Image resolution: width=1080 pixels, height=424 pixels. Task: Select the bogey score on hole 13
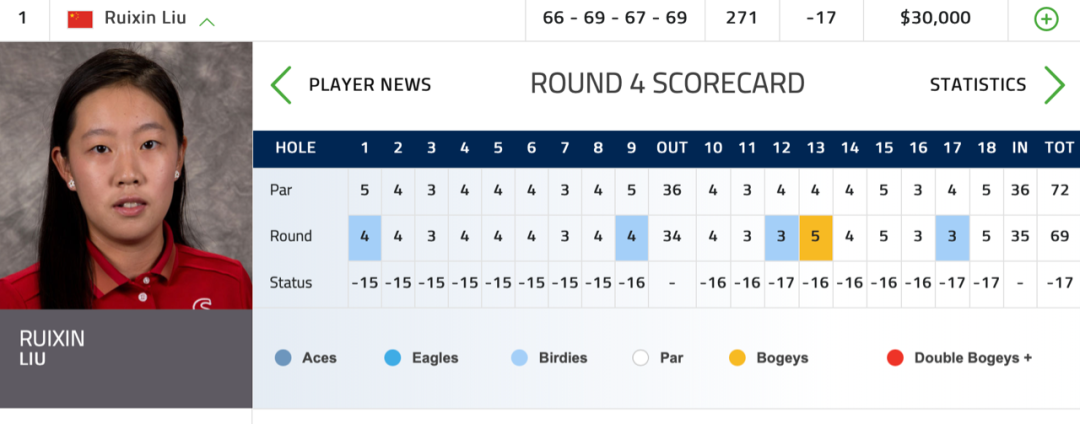coord(815,237)
